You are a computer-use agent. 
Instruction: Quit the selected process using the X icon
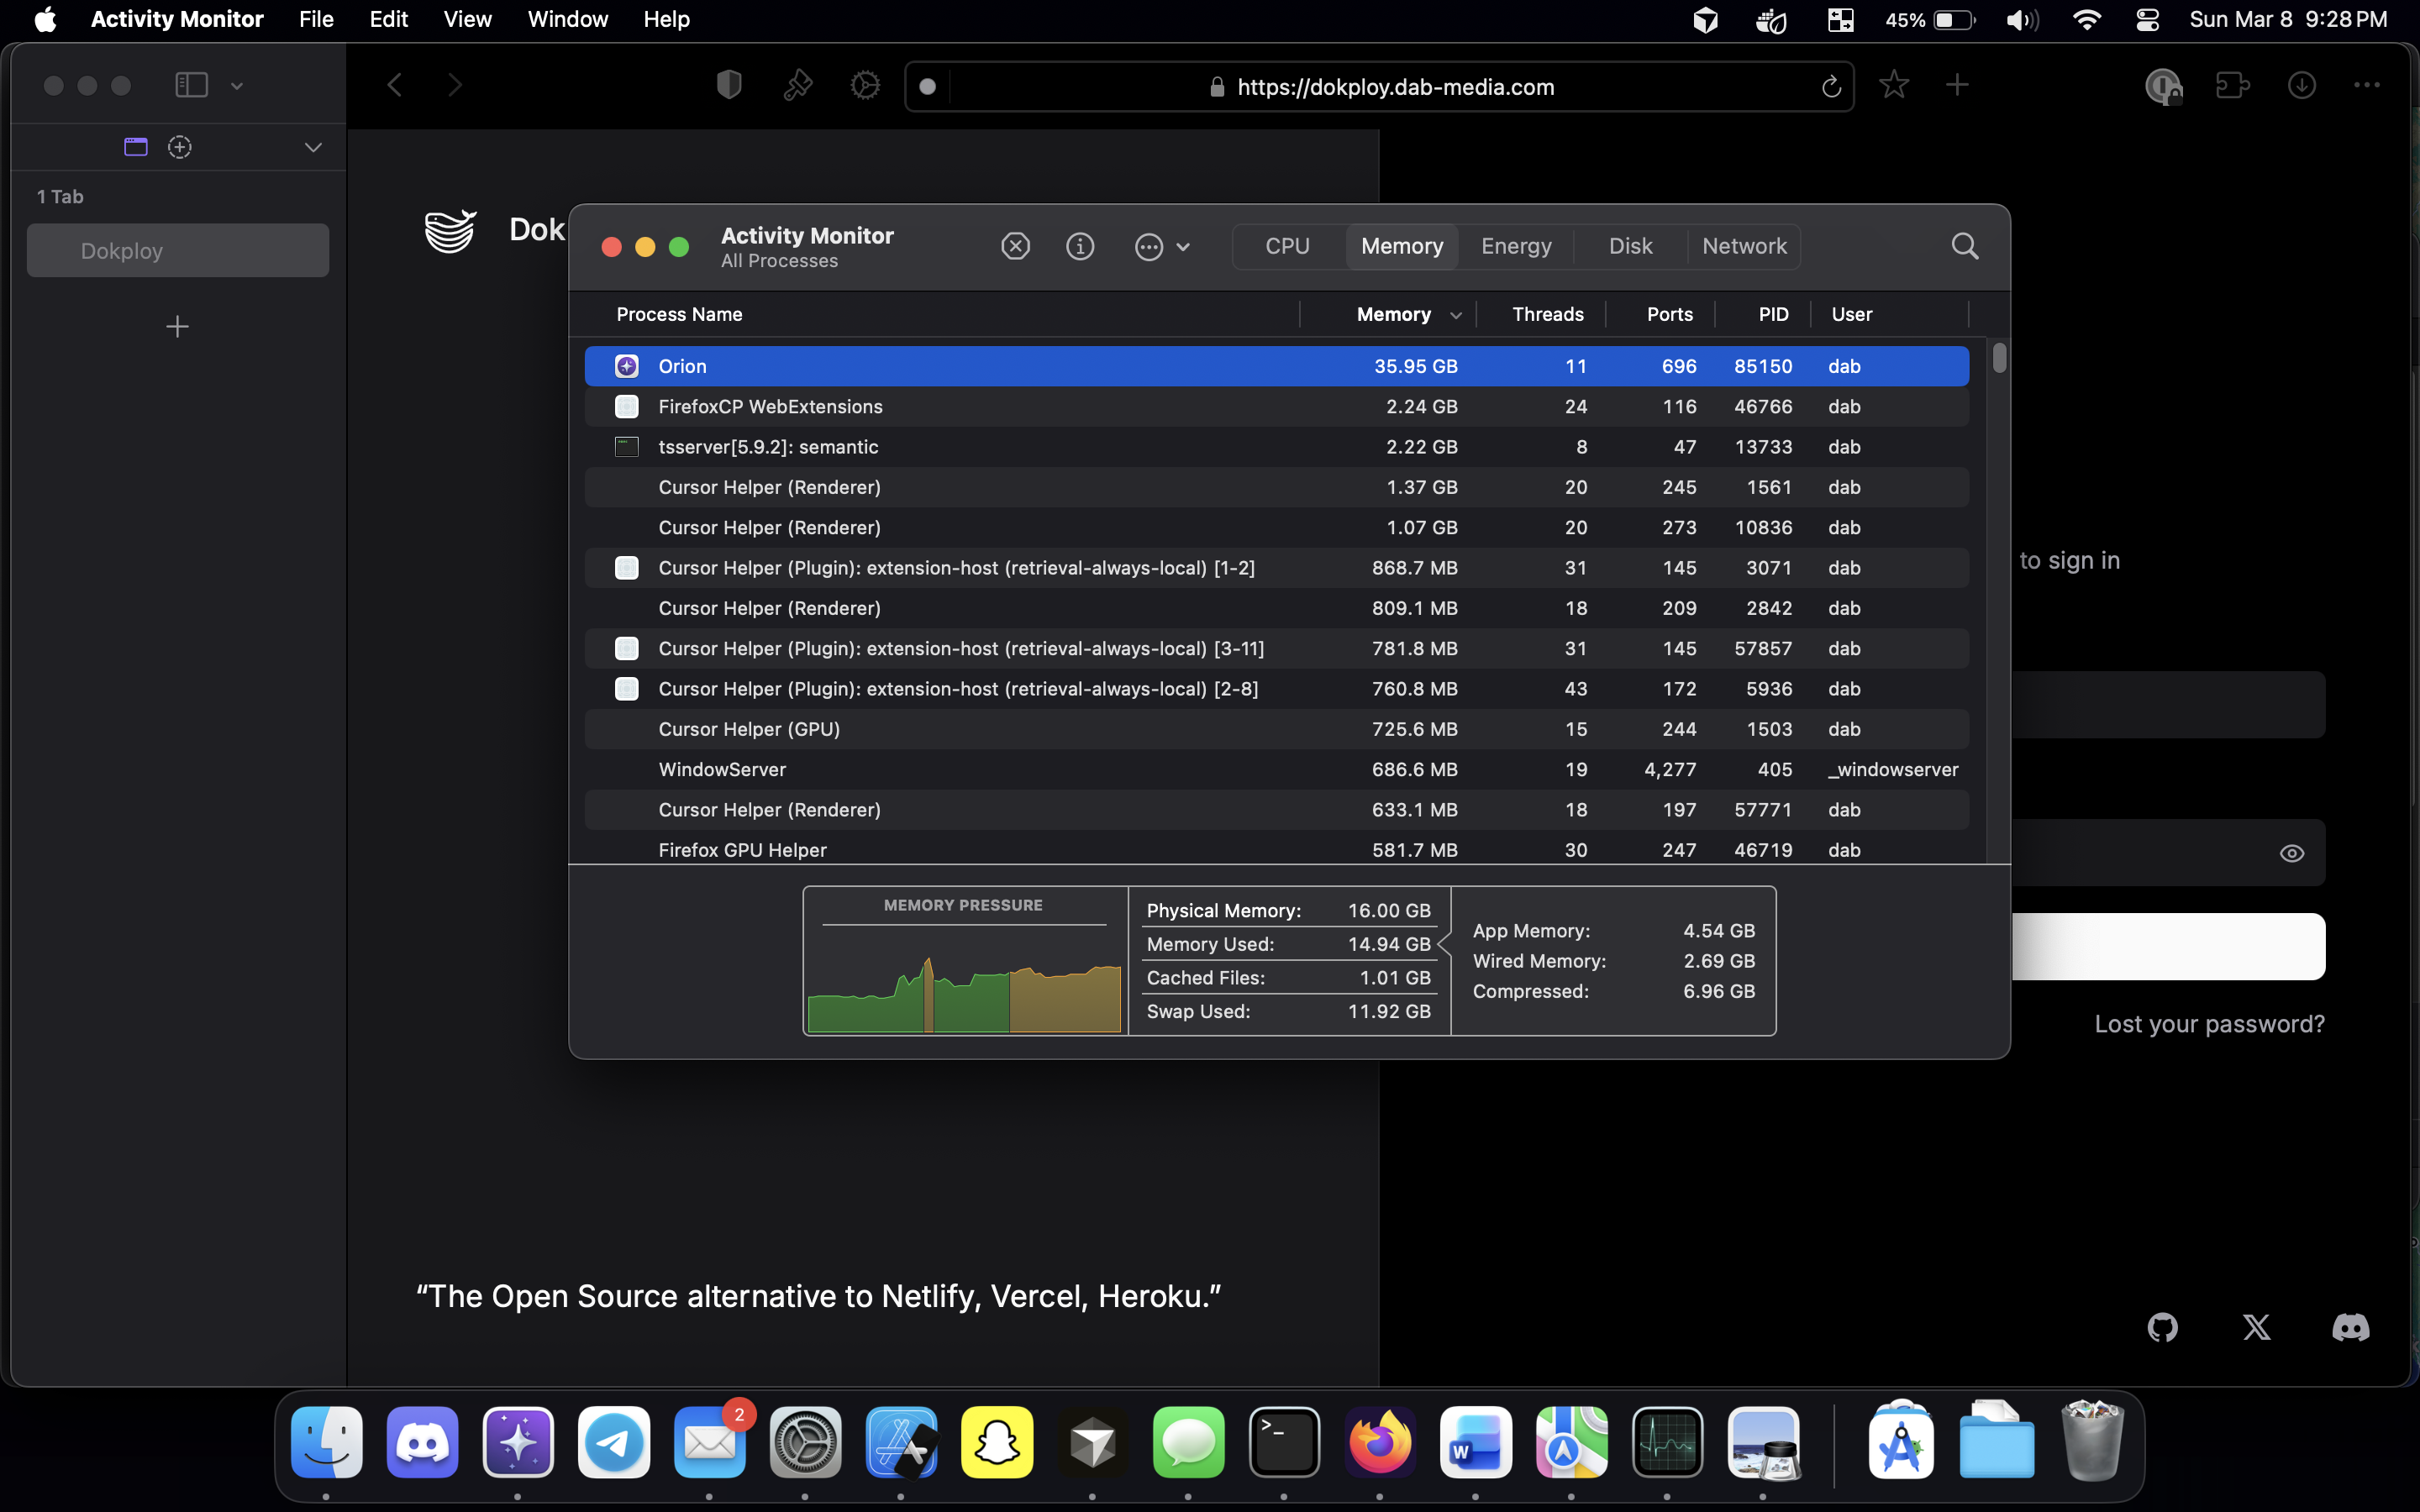(x=1014, y=246)
